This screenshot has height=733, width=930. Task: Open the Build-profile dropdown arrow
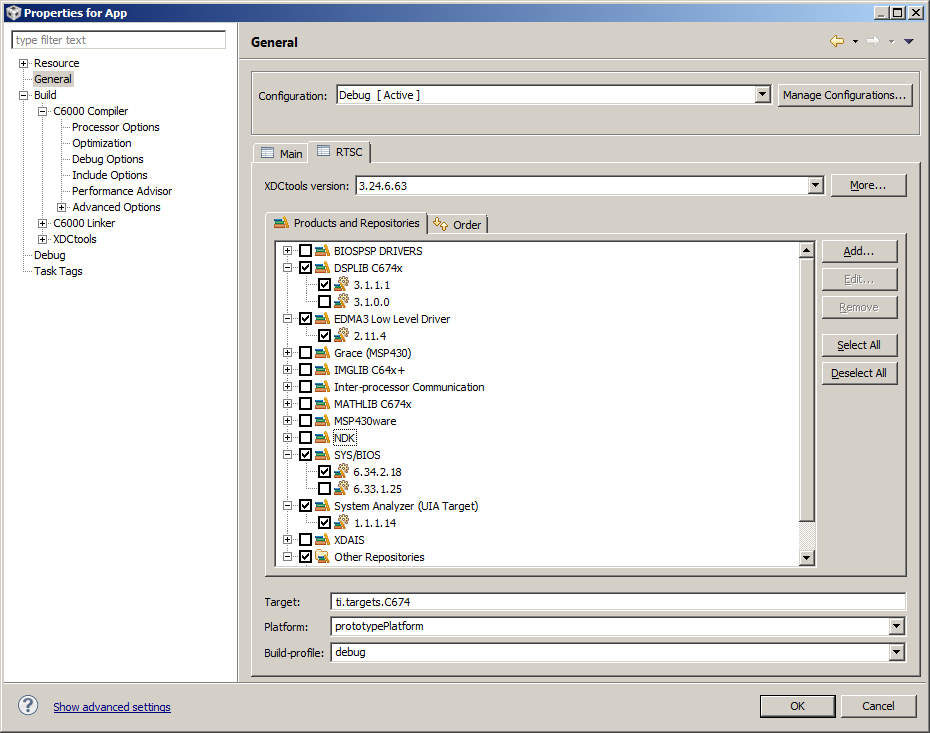(896, 652)
